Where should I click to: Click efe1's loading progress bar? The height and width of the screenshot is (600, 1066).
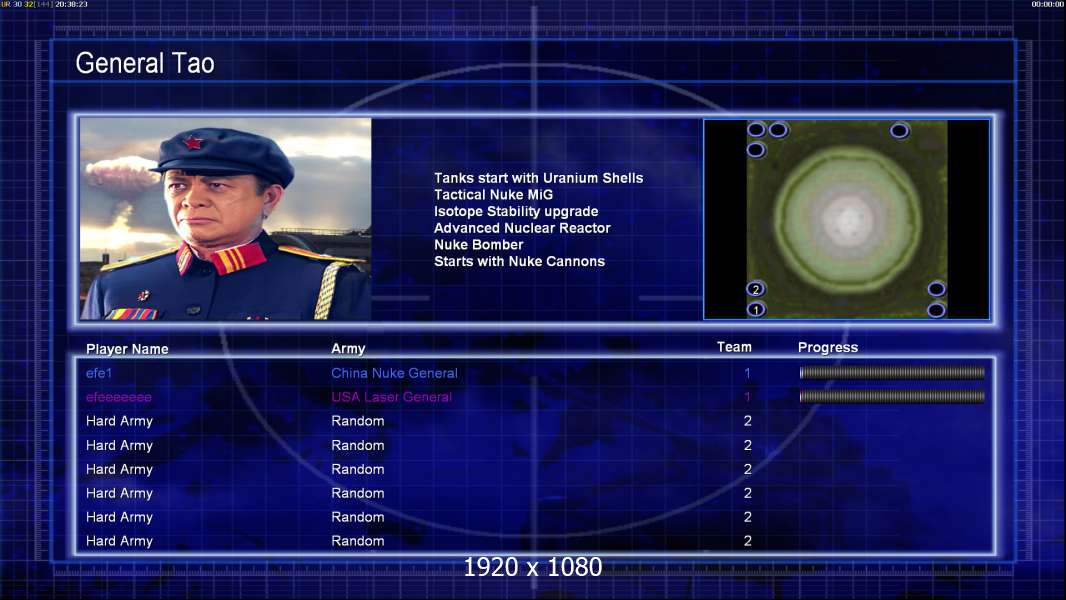click(892, 372)
